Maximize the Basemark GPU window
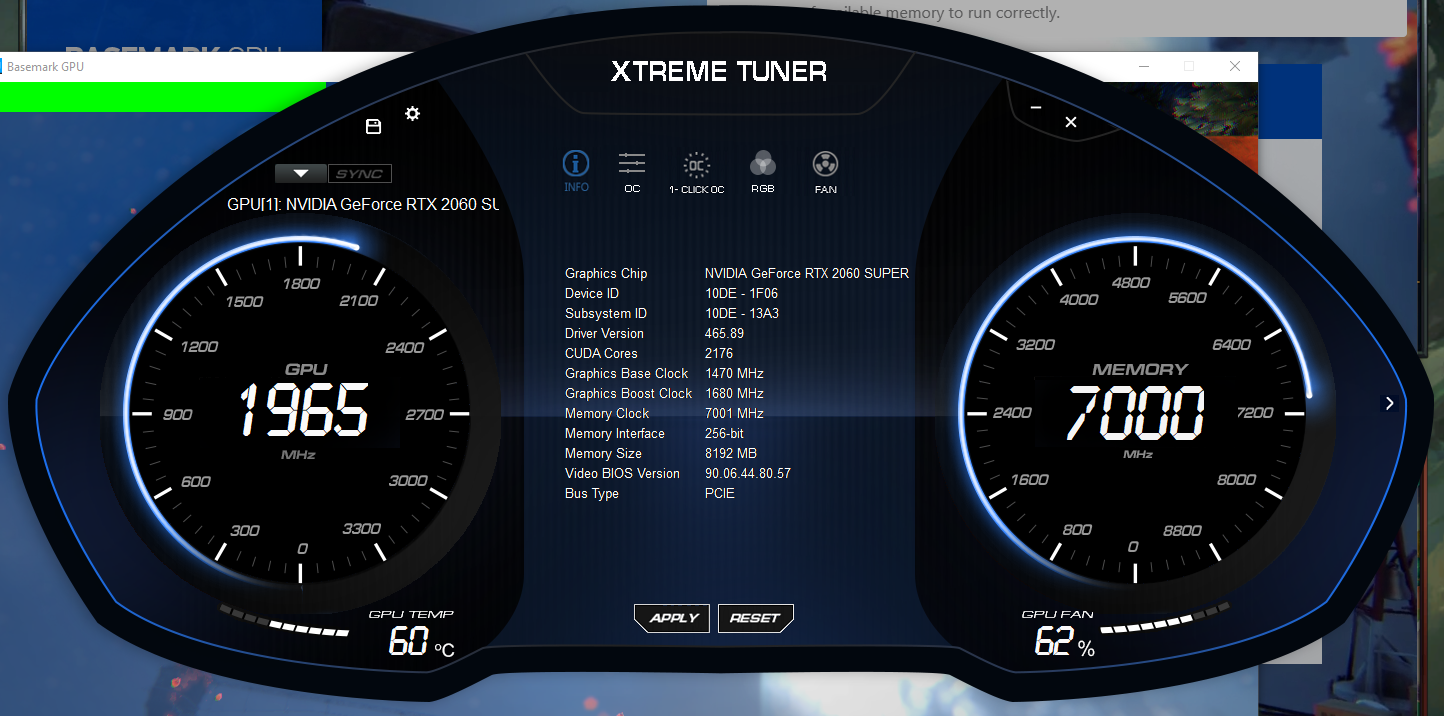 point(1189,66)
